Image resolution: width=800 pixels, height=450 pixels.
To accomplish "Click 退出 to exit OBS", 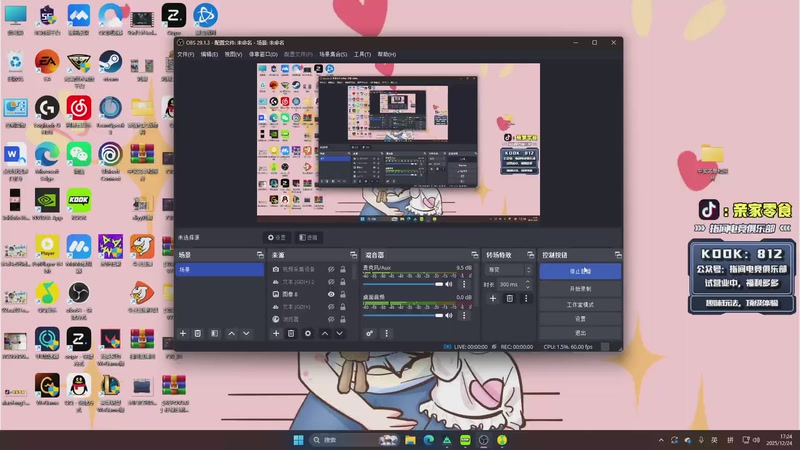I will (581, 333).
